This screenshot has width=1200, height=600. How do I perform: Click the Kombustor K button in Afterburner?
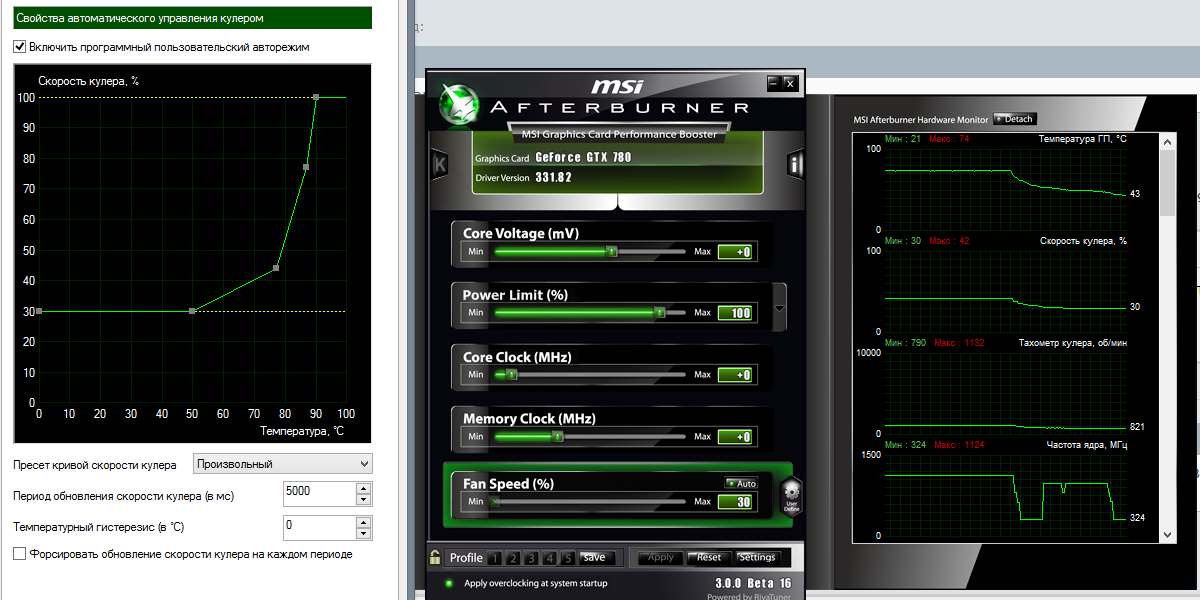439,164
